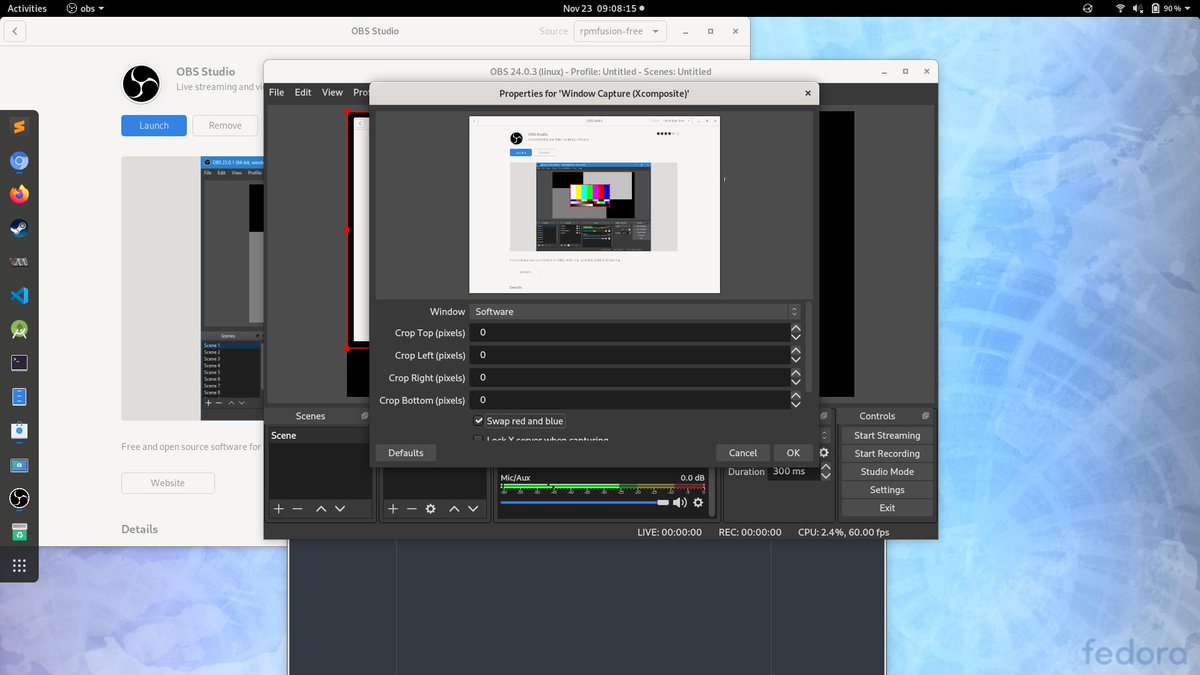Click the Duration 300 ms field
Screen dimensions: 1200x675
793,471
